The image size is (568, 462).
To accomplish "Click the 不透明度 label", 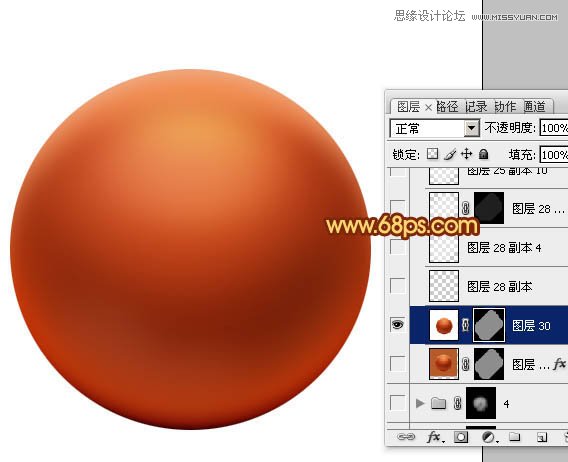I will [x=510, y=128].
